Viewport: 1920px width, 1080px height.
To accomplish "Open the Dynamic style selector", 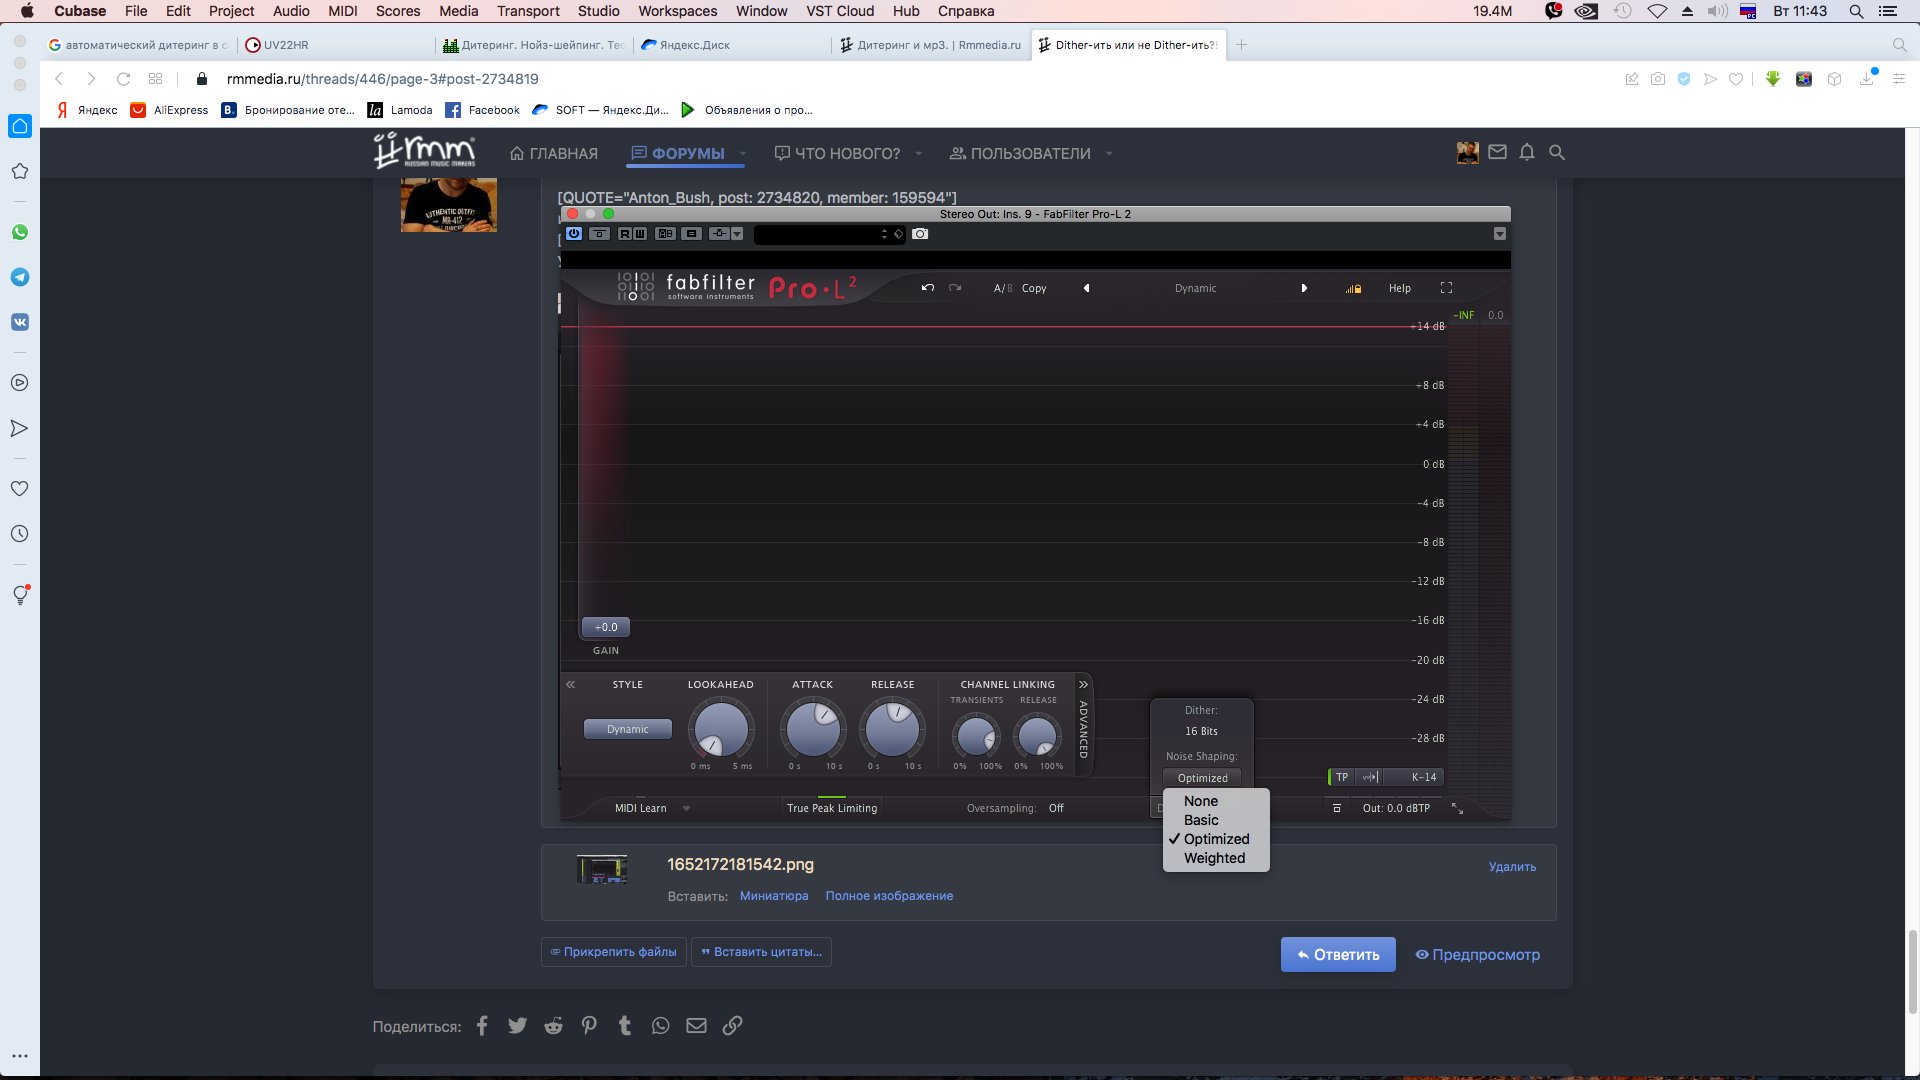I will tap(628, 729).
